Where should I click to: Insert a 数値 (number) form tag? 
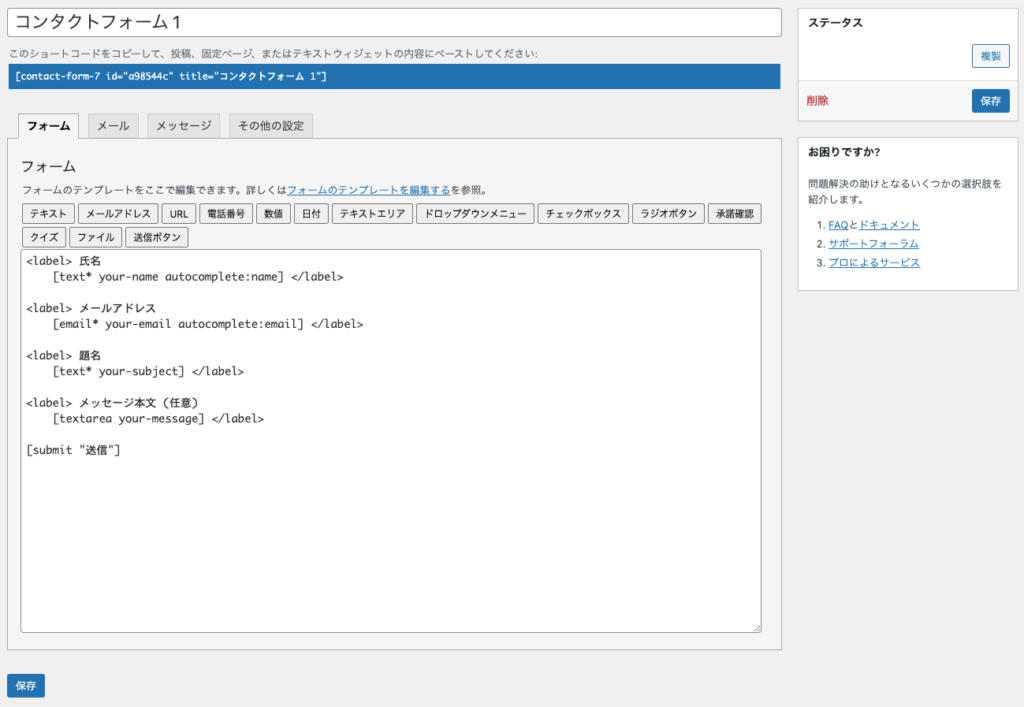pos(273,213)
